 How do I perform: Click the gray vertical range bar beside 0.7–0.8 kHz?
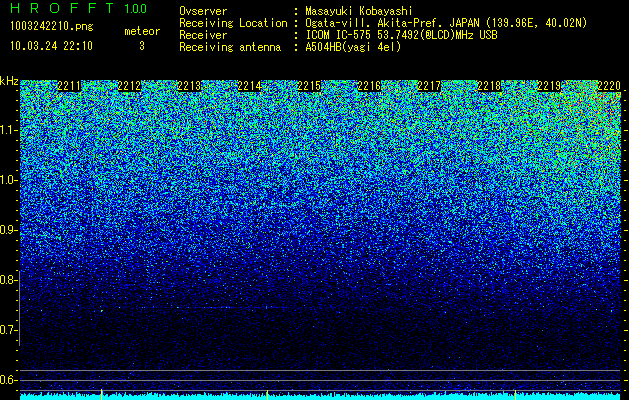19,308
